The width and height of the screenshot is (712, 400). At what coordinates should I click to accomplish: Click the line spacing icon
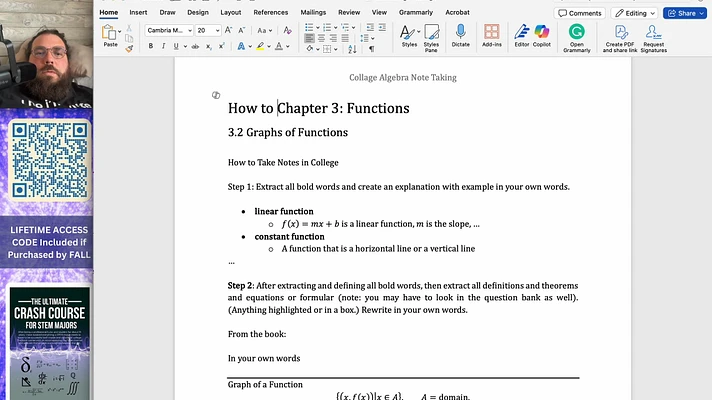(x=364, y=38)
